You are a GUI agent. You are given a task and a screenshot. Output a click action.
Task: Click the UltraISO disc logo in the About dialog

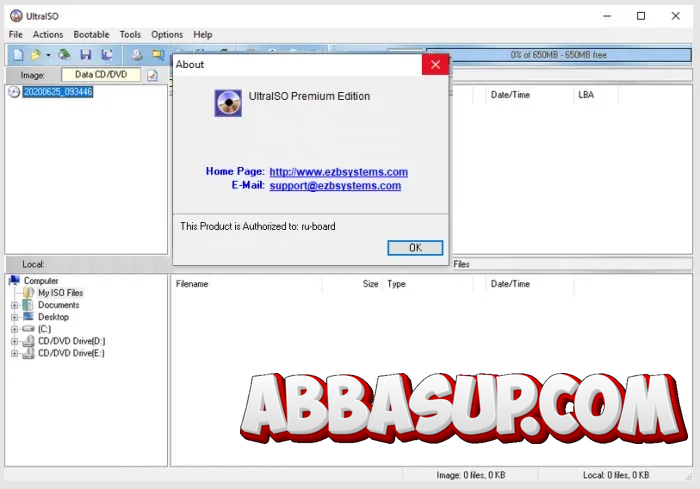click(x=228, y=103)
